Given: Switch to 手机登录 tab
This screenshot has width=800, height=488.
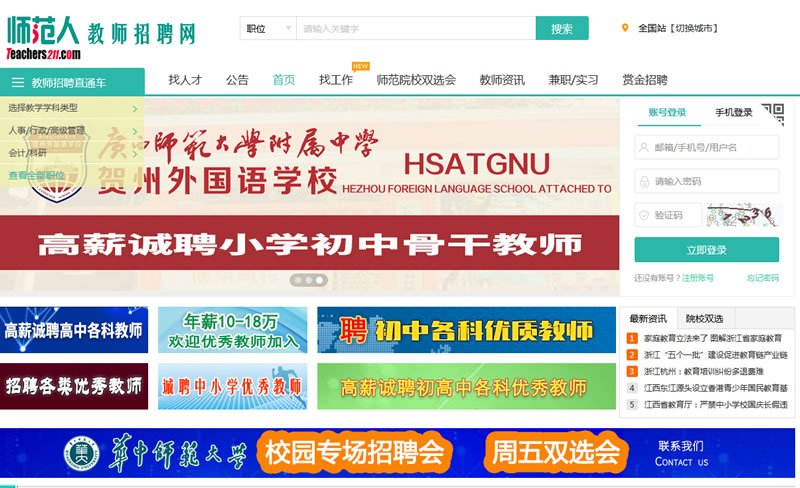Looking at the screenshot, I should (x=734, y=113).
